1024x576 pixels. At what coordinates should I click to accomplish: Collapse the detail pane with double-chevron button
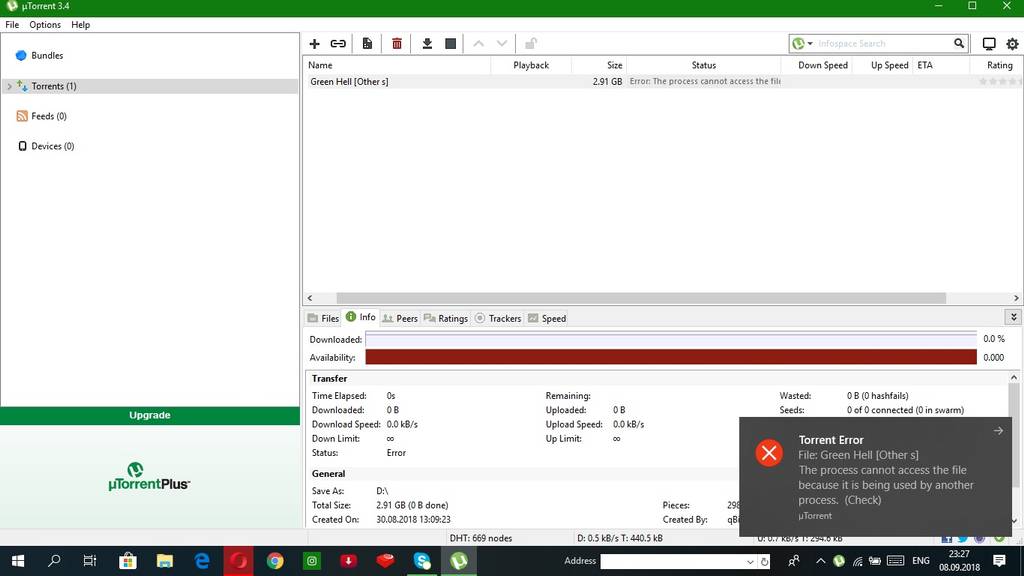pyautogui.click(x=1014, y=317)
